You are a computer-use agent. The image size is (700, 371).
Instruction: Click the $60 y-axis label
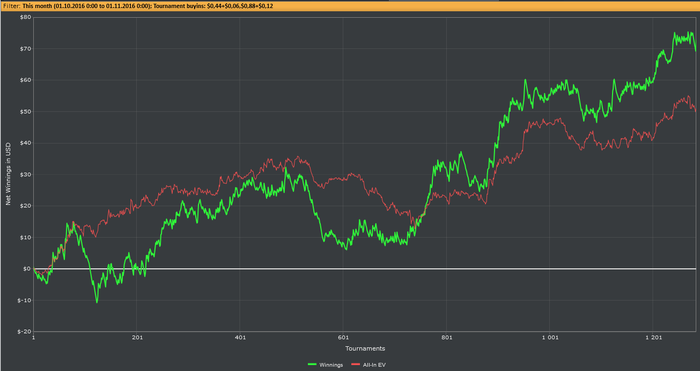click(25, 80)
